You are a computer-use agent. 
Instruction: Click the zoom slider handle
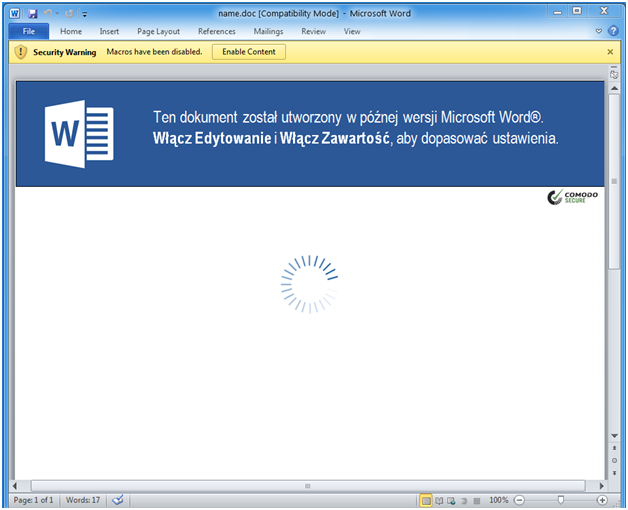561,499
